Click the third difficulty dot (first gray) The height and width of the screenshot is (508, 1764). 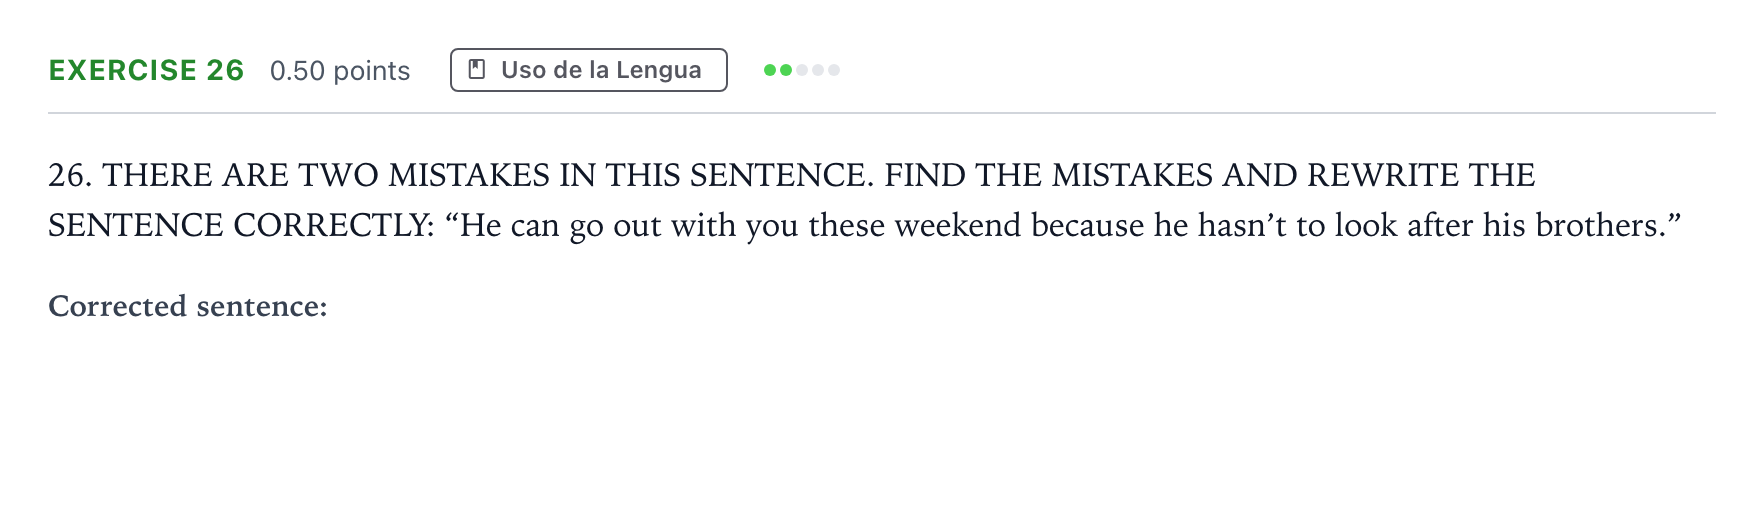tap(802, 70)
